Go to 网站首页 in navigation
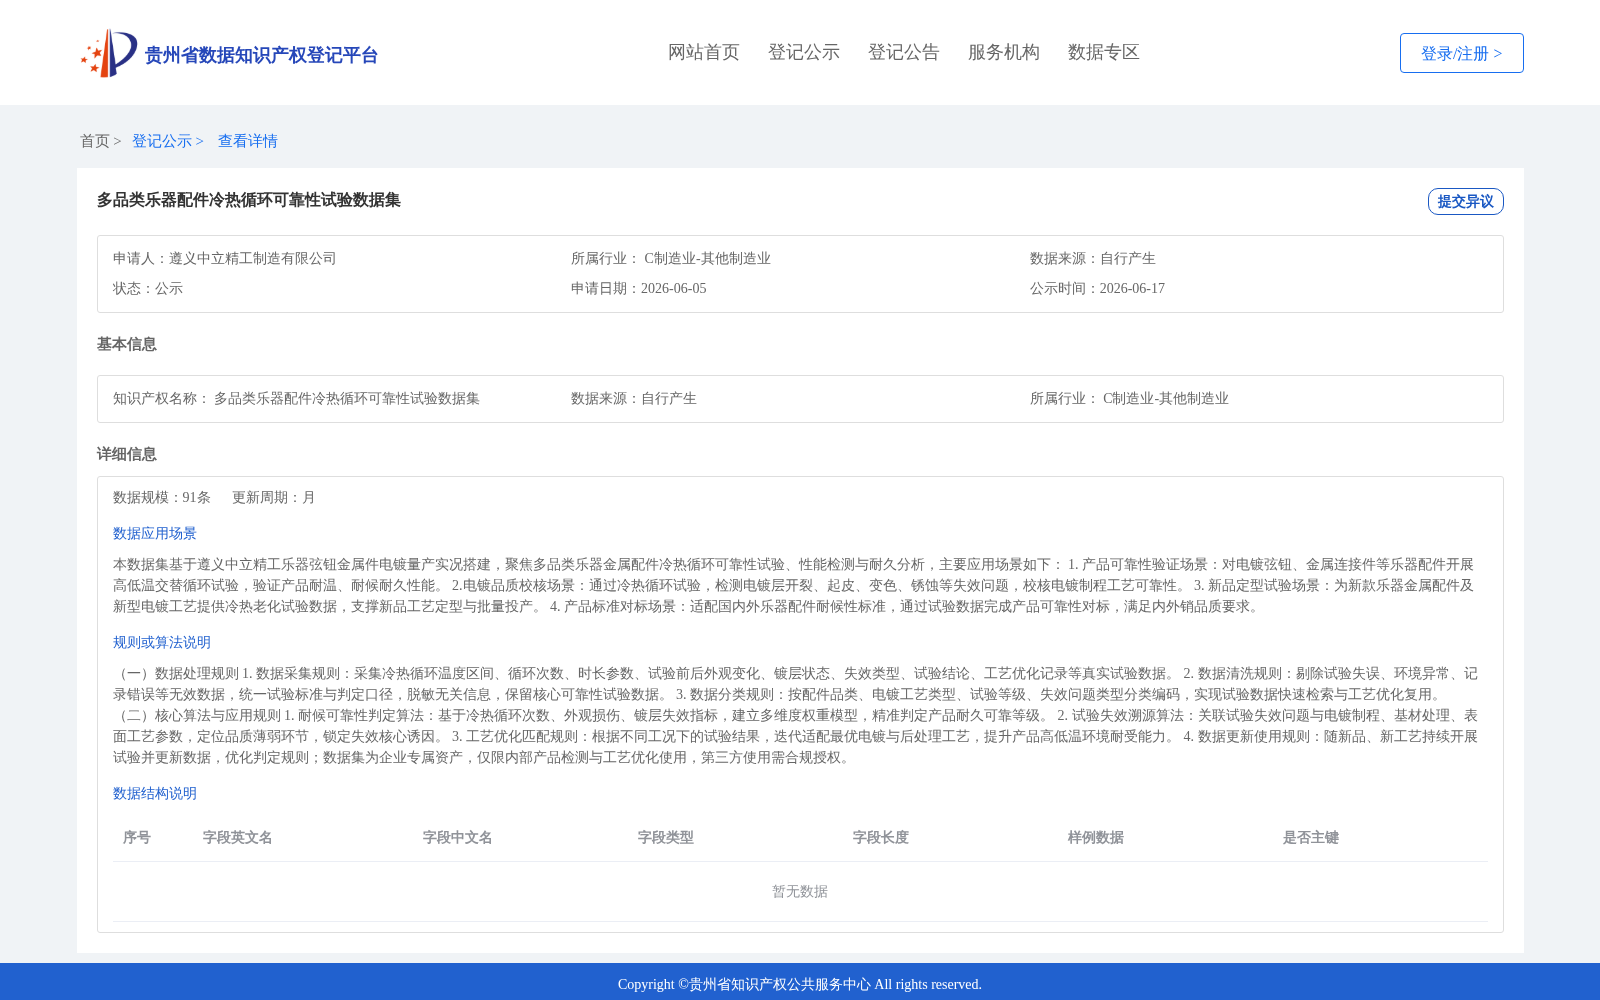 (704, 52)
